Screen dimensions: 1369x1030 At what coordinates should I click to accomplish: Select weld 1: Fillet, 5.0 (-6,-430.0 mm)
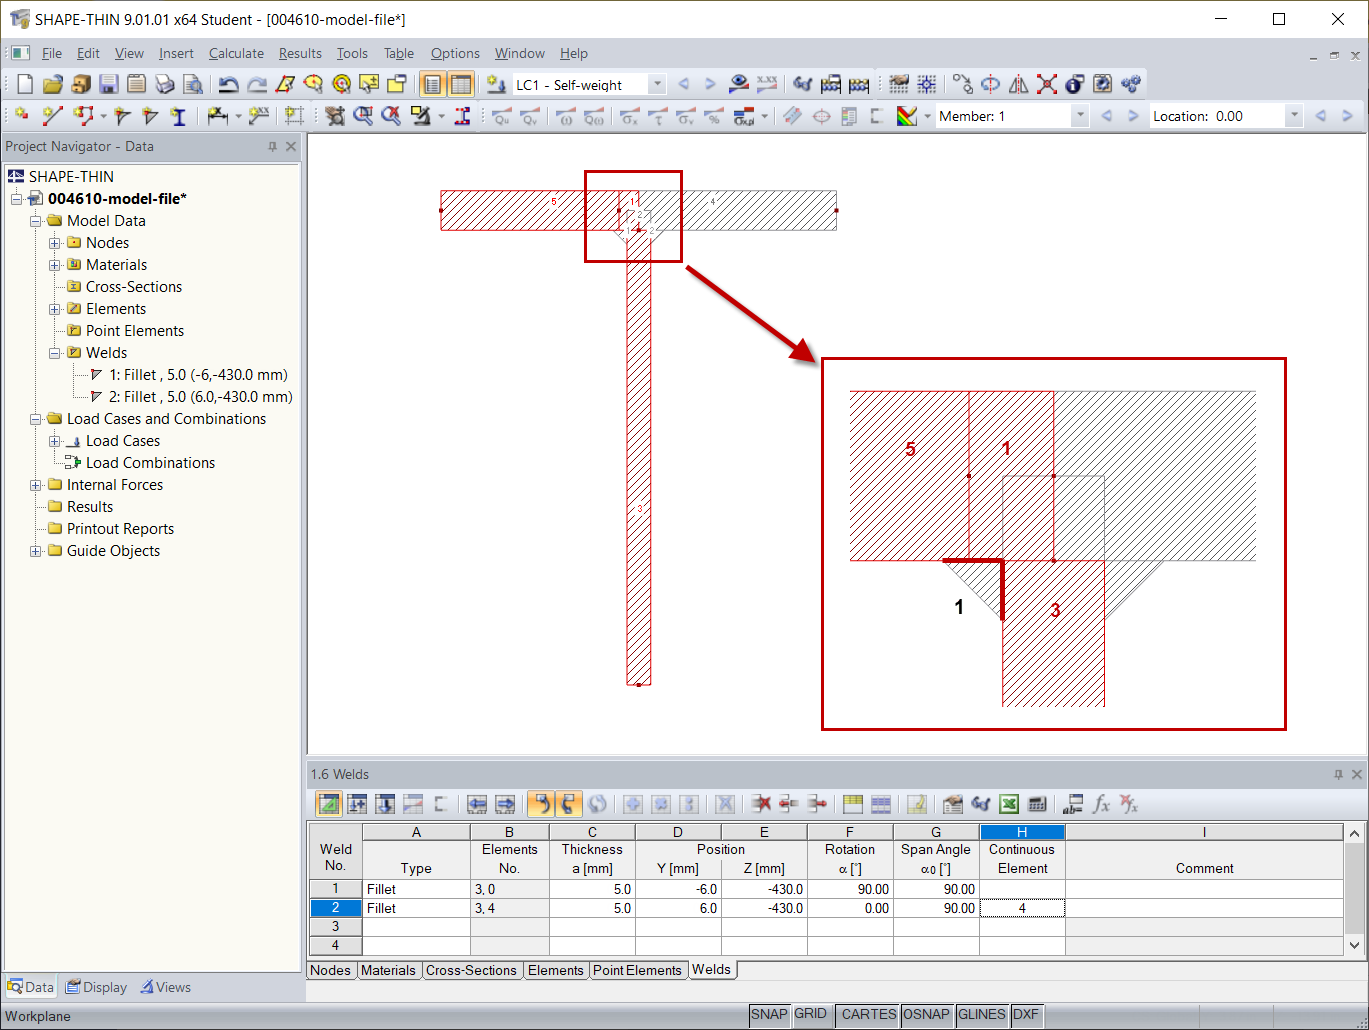(x=198, y=375)
